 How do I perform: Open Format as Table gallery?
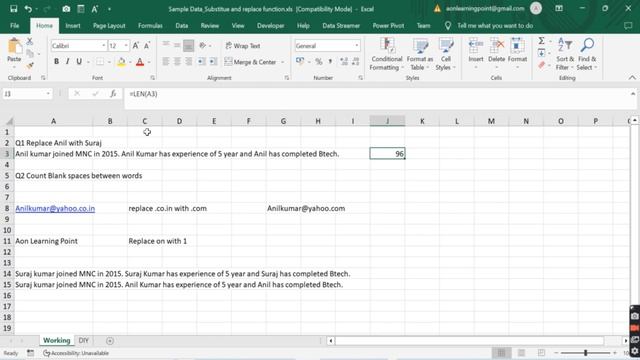(x=420, y=54)
